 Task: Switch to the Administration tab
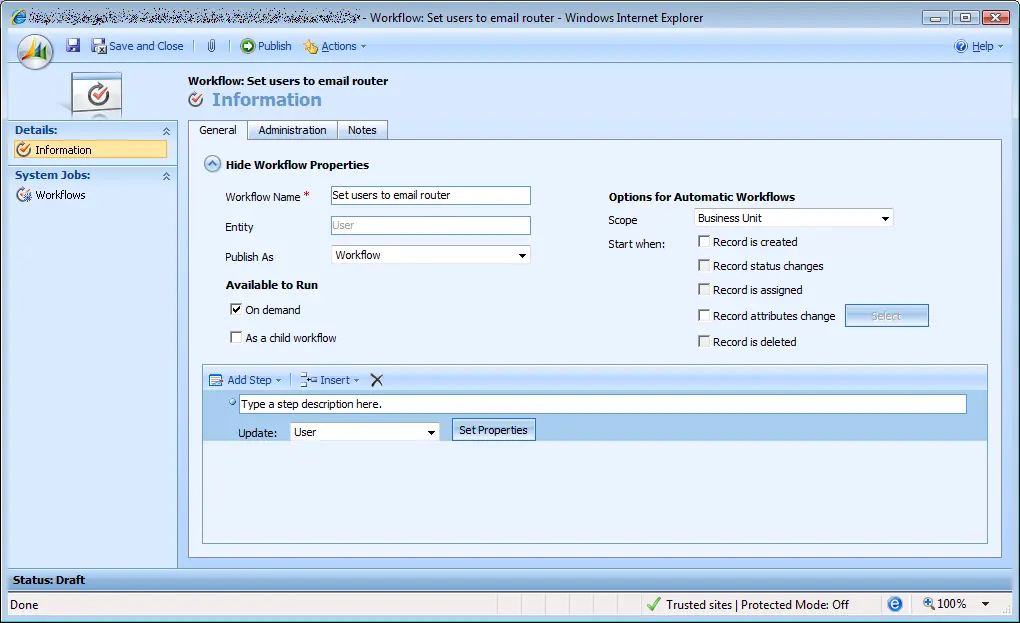pyautogui.click(x=292, y=130)
